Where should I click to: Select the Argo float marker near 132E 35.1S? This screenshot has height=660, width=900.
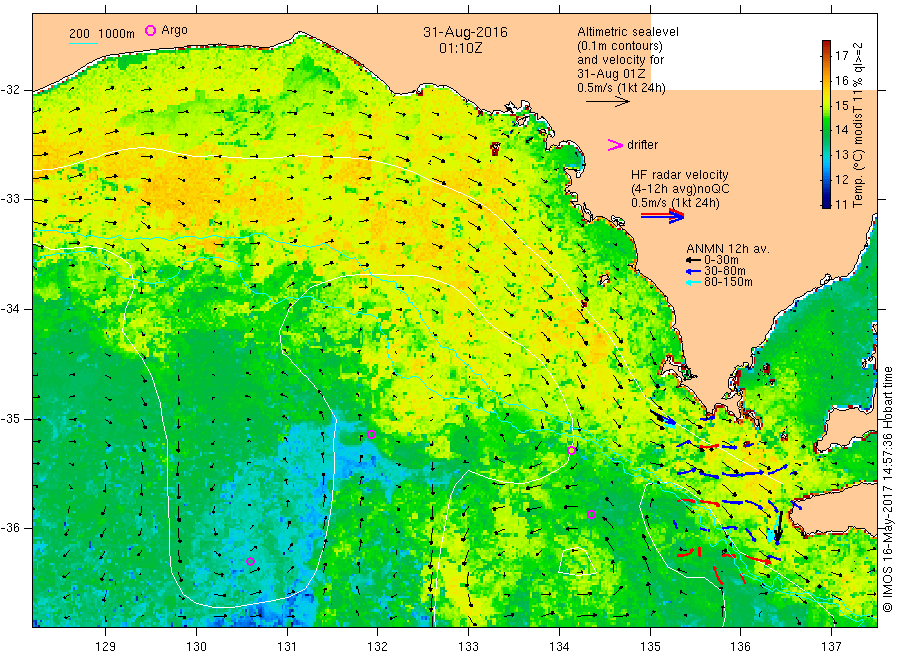click(371, 434)
